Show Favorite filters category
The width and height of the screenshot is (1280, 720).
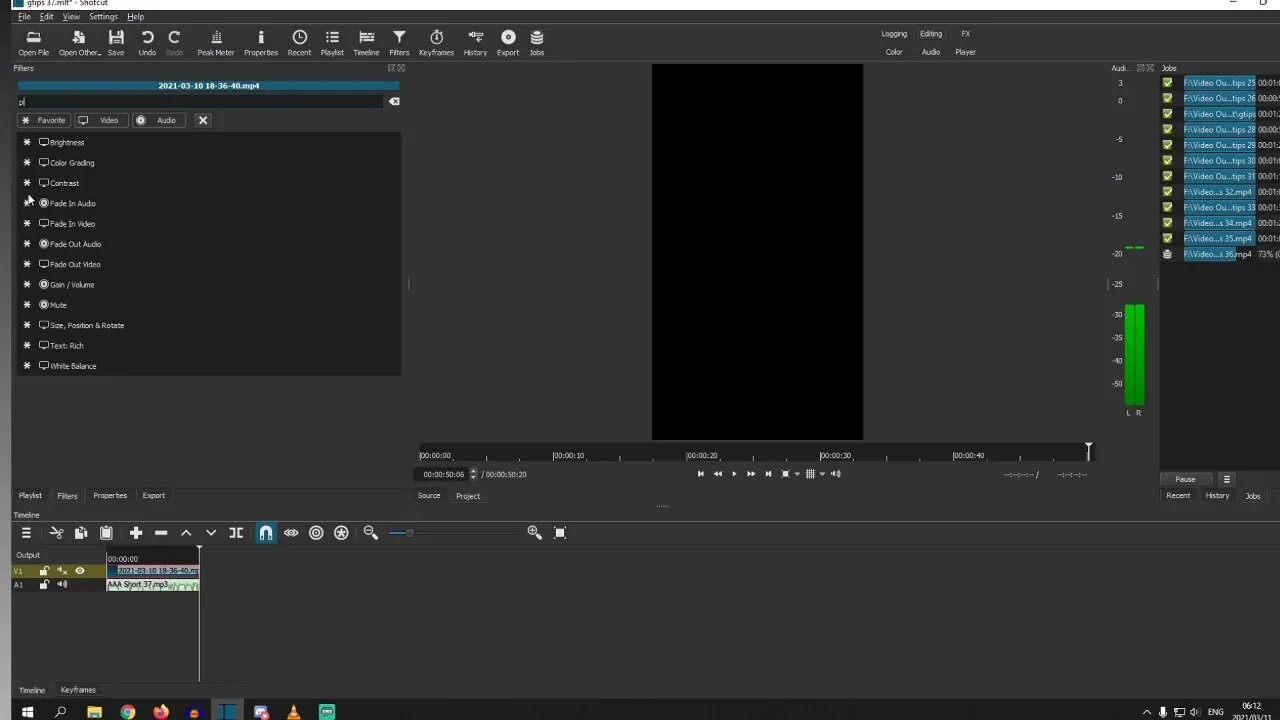click(43, 120)
